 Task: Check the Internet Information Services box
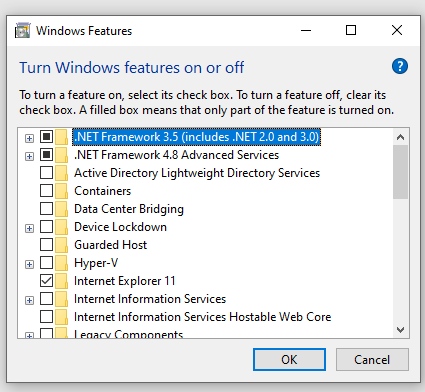point(46,299)
